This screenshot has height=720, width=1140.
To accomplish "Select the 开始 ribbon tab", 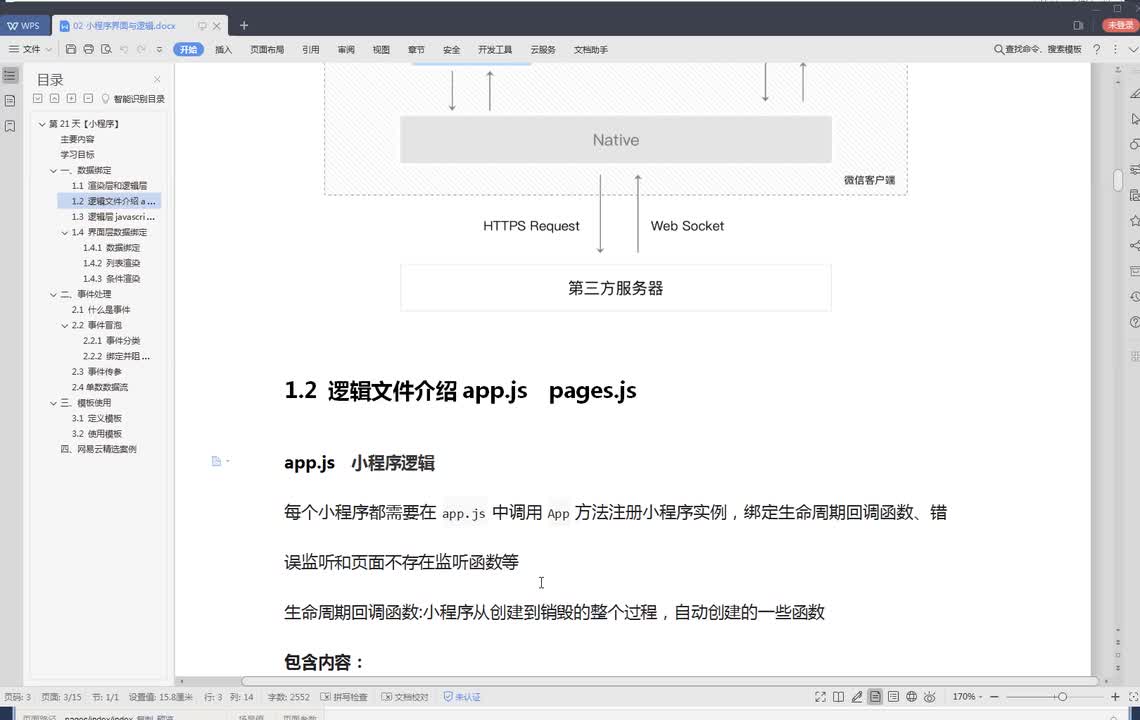I will [188, 49].
